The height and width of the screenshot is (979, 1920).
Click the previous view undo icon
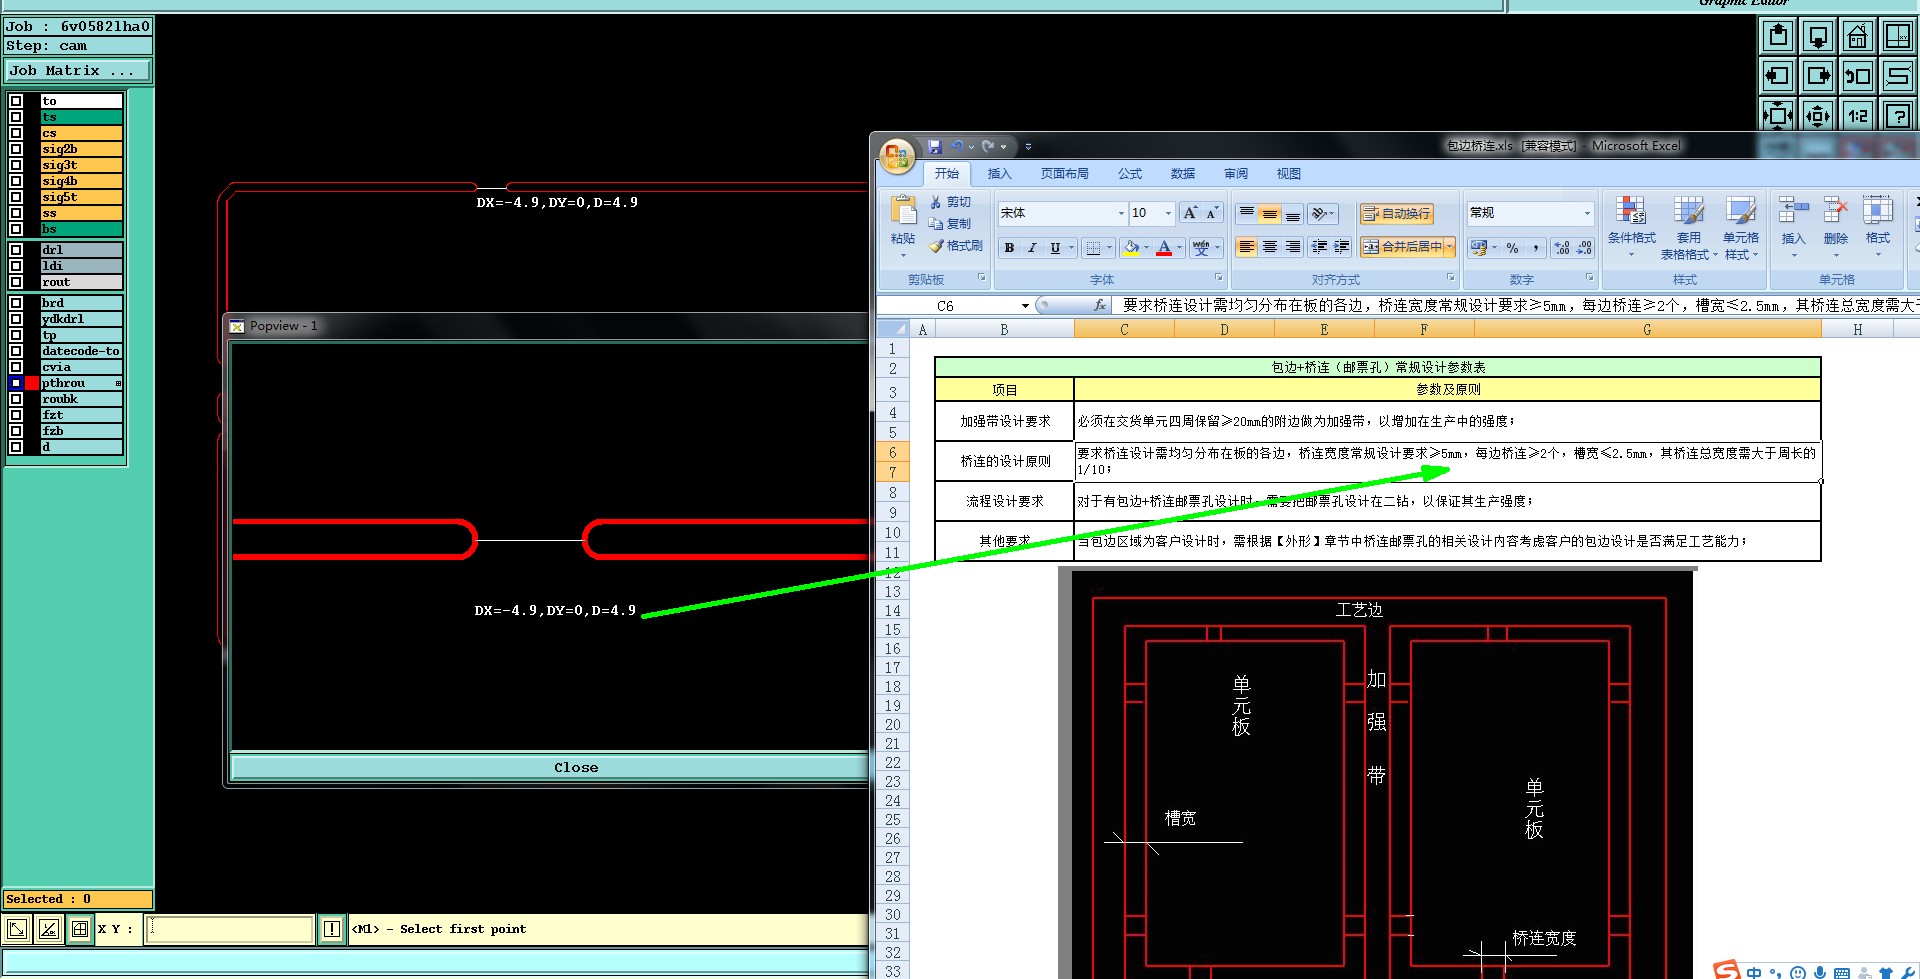pyautogui.click(x=1858, y=76)
